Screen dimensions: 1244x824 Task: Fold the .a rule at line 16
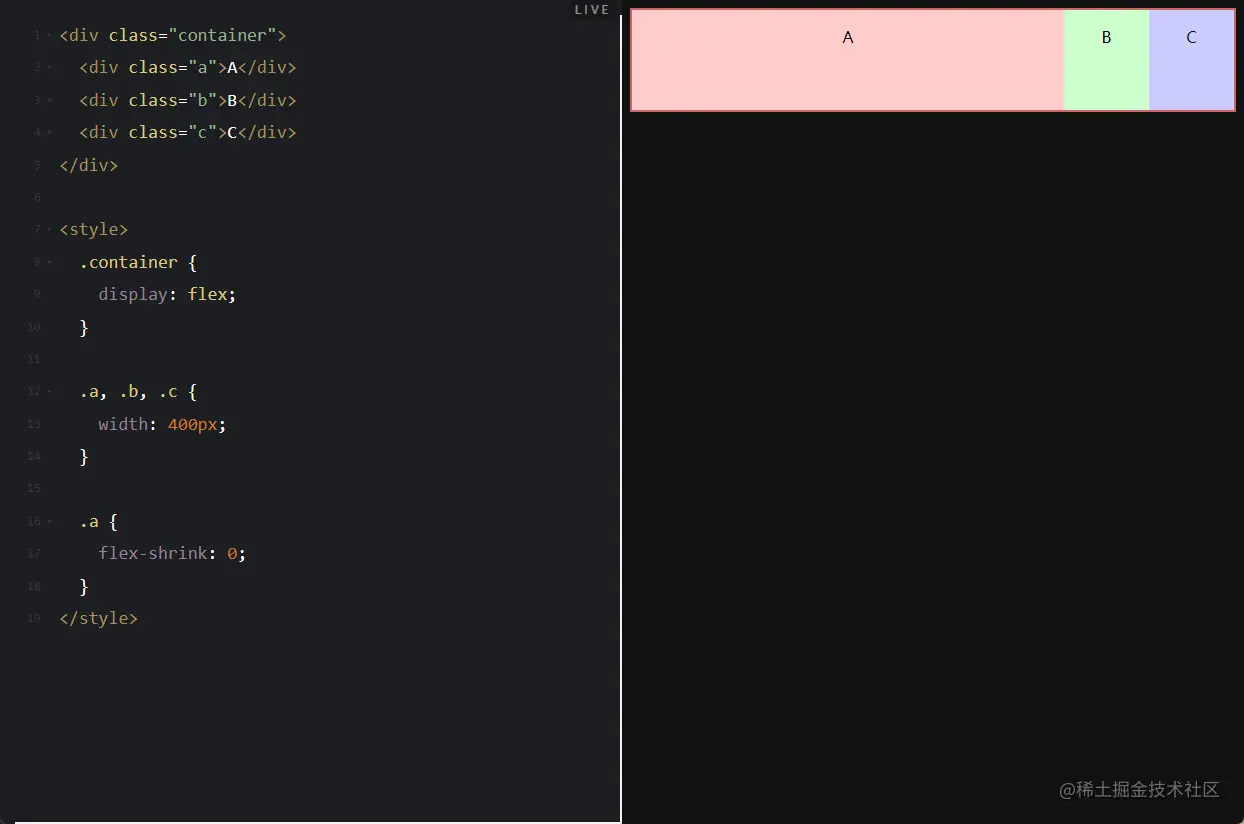(x=49, y=521)
